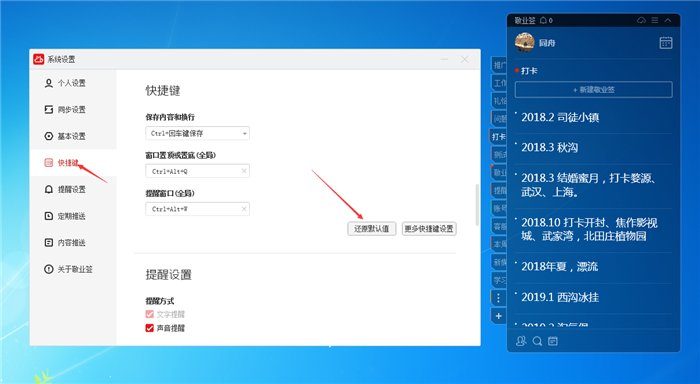Screen dimensions: 700x384
Task: Open the 保存内容和换行 dropdown
Action: click(197, 133)
